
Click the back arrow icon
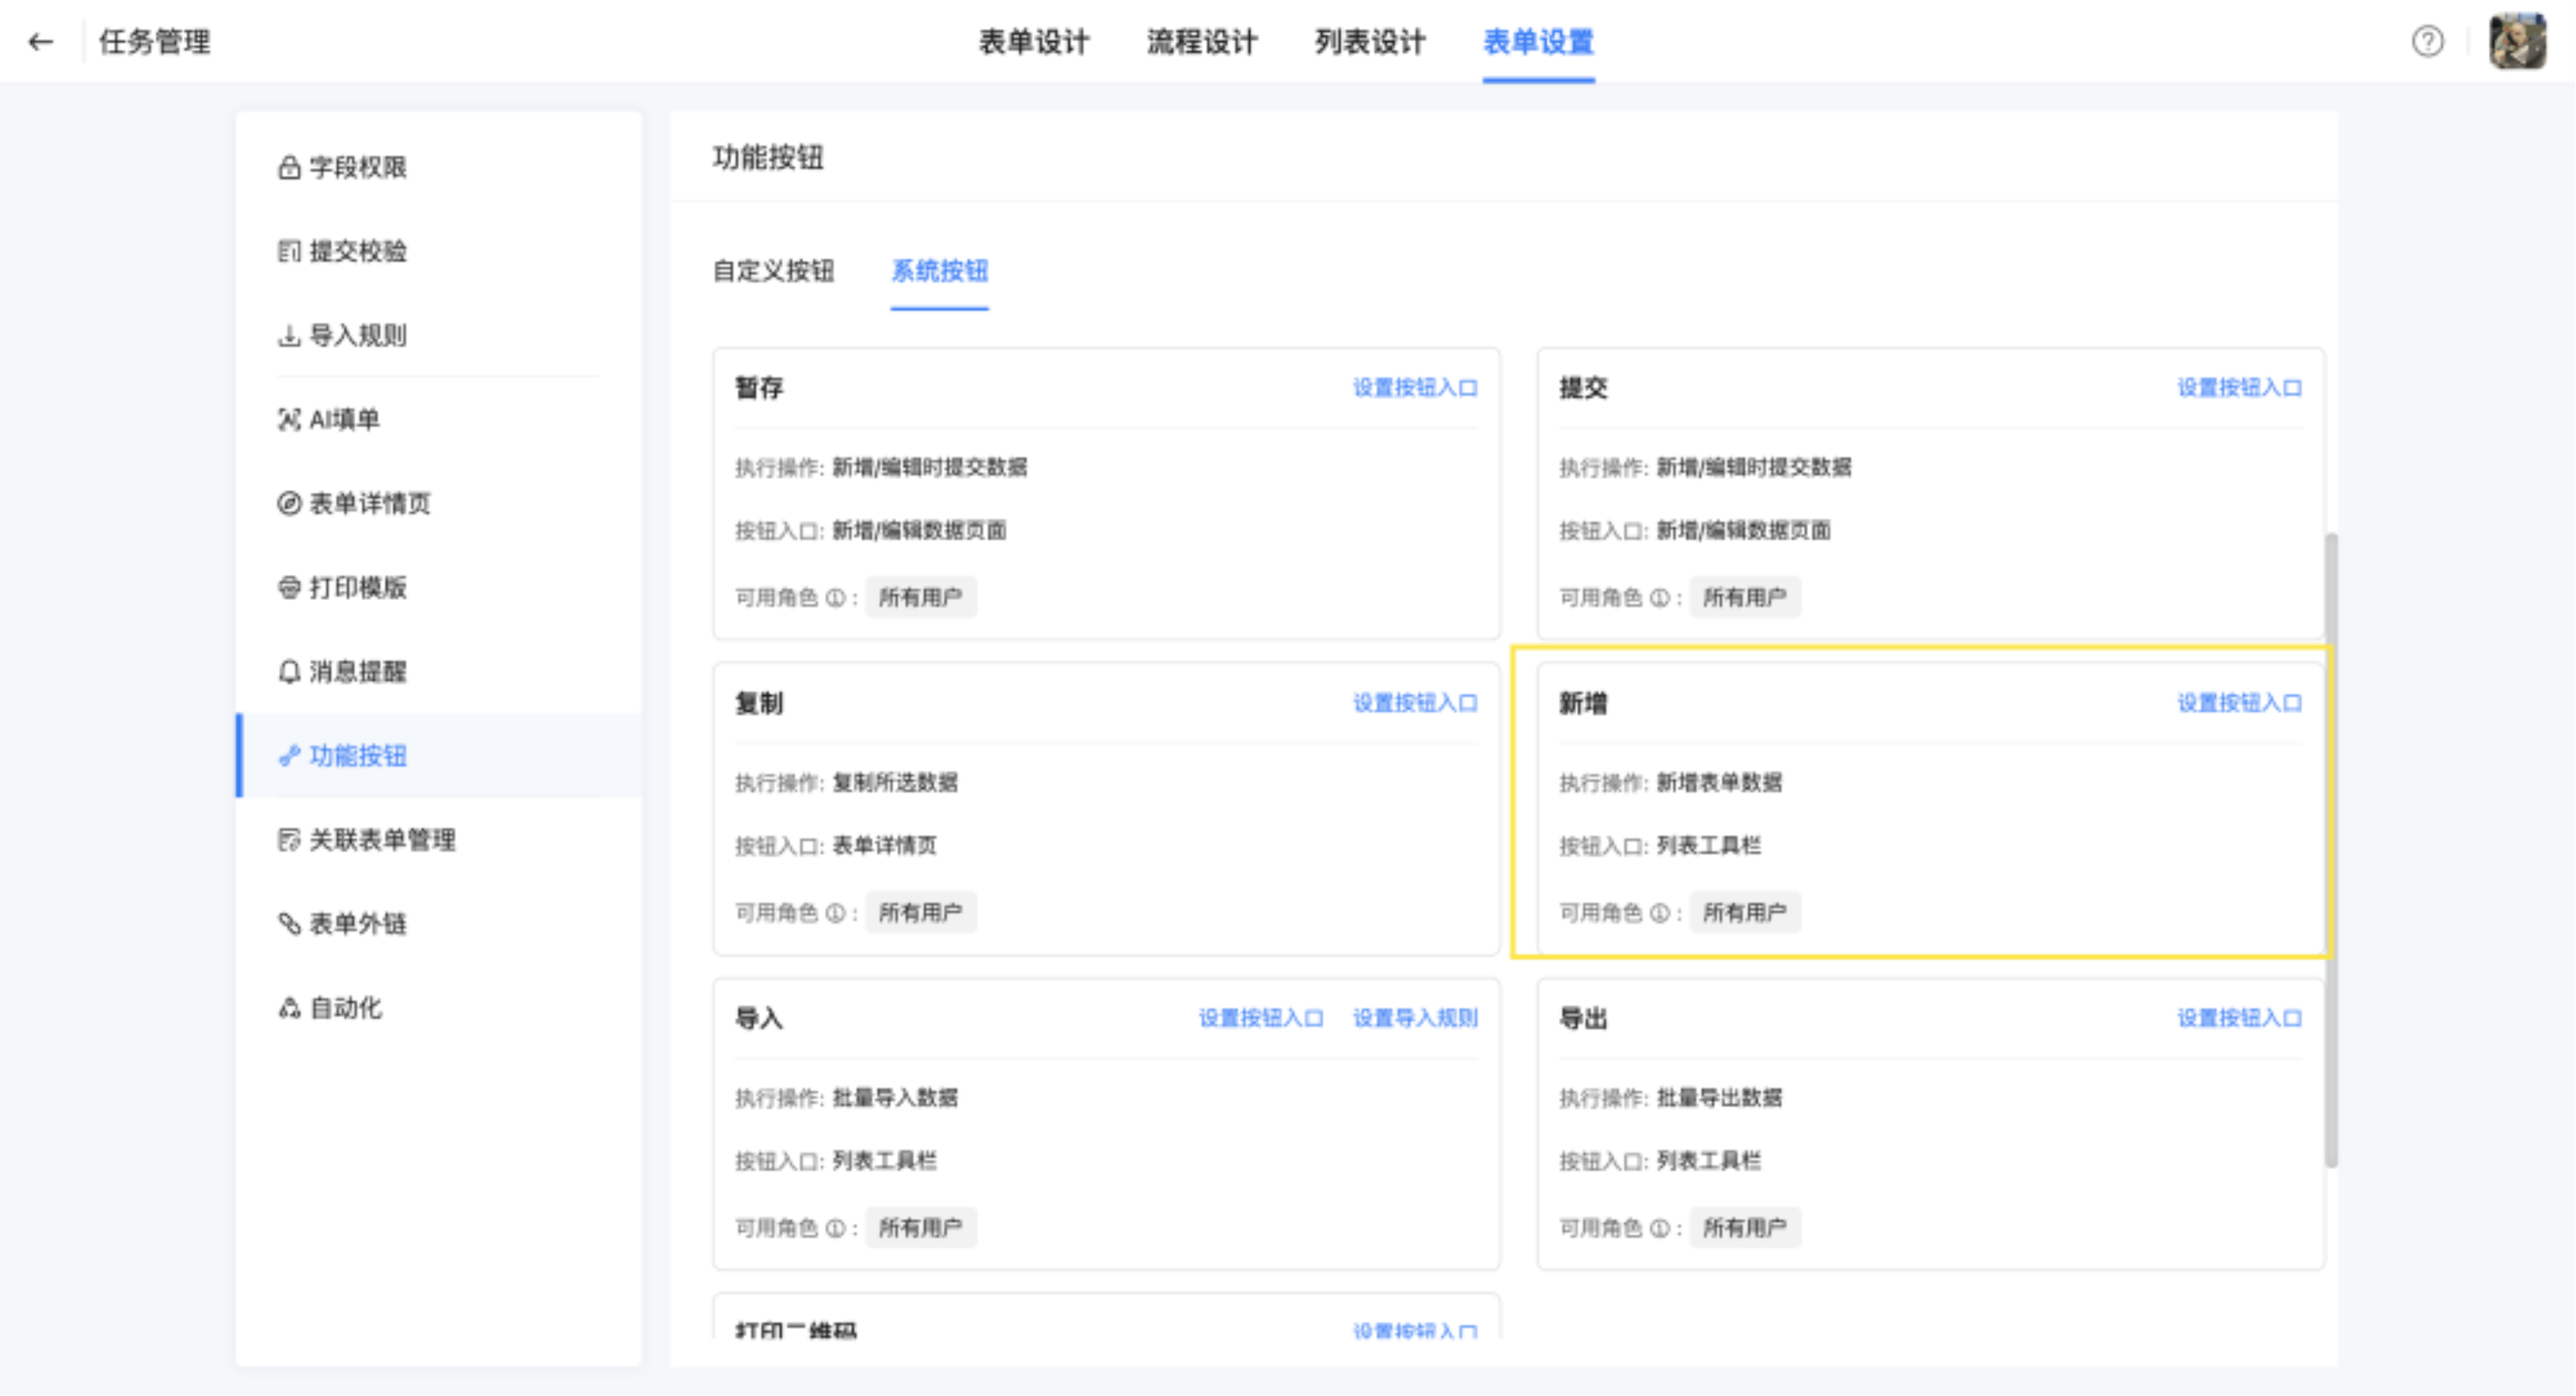40,42
